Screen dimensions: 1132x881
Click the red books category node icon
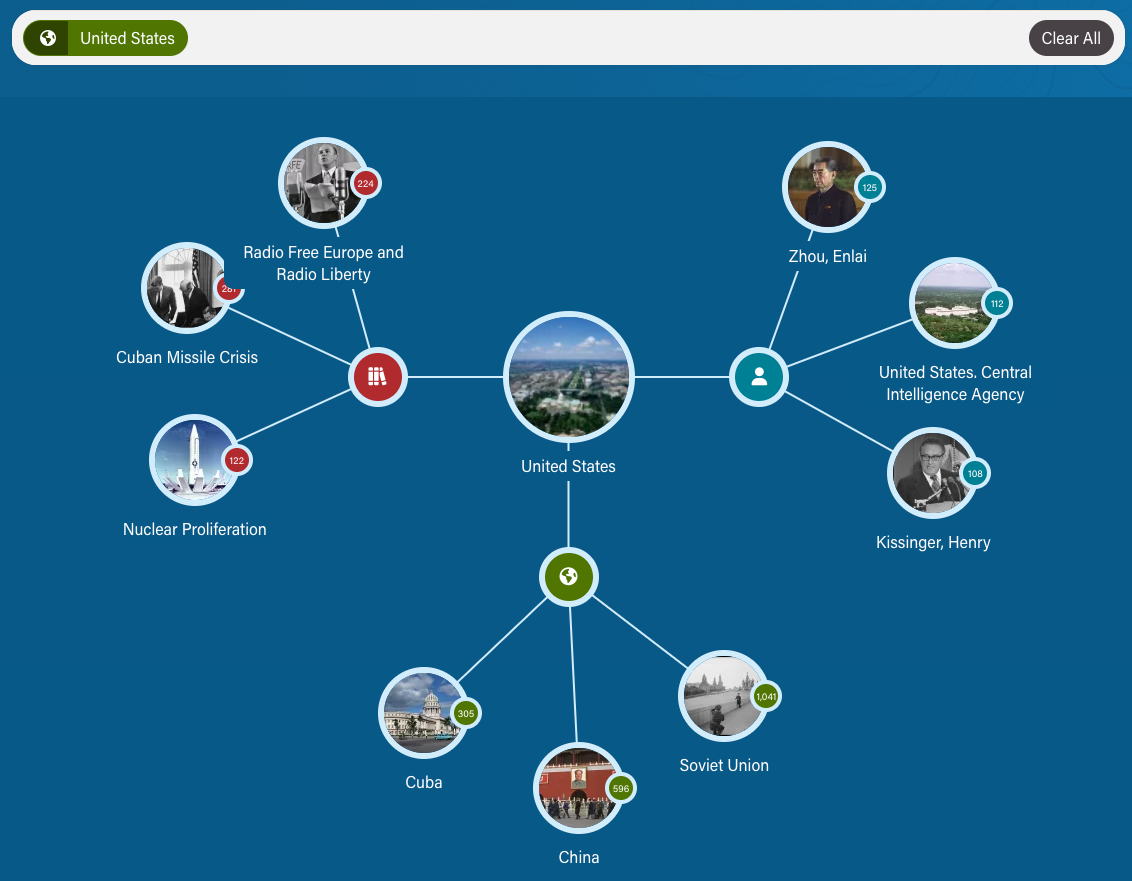pos(378,377)
